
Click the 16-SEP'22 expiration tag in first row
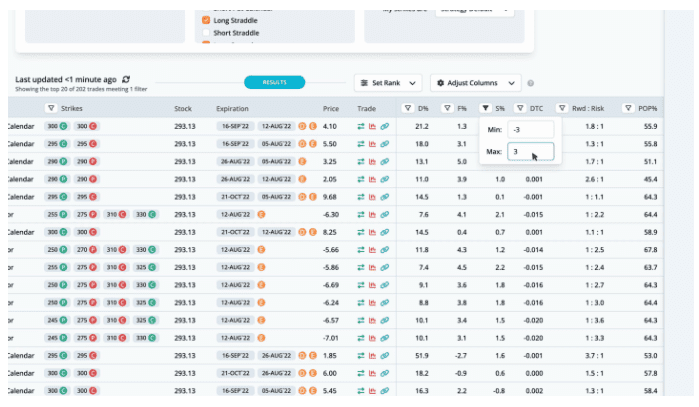[235, 127]
